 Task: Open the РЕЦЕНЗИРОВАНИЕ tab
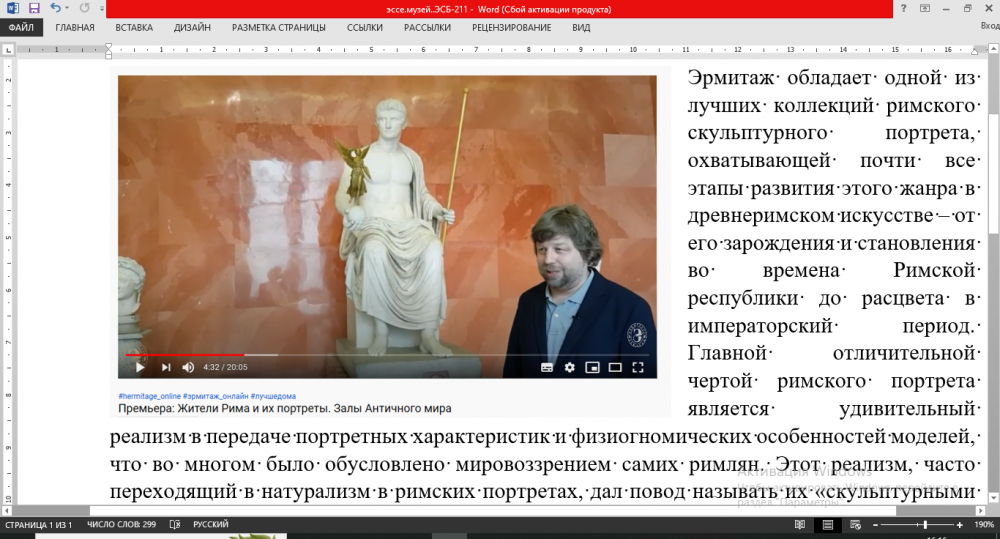pos(511,27)
